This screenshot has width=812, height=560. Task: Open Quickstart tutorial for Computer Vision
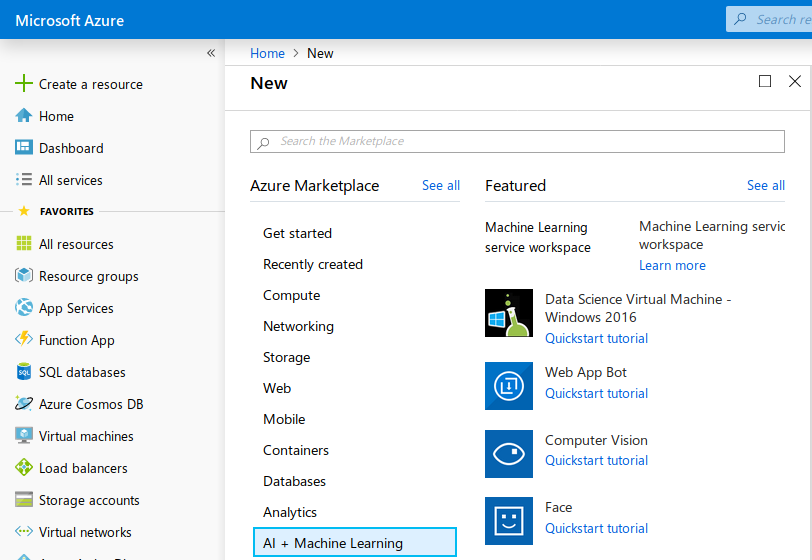[x=596, y=460]
